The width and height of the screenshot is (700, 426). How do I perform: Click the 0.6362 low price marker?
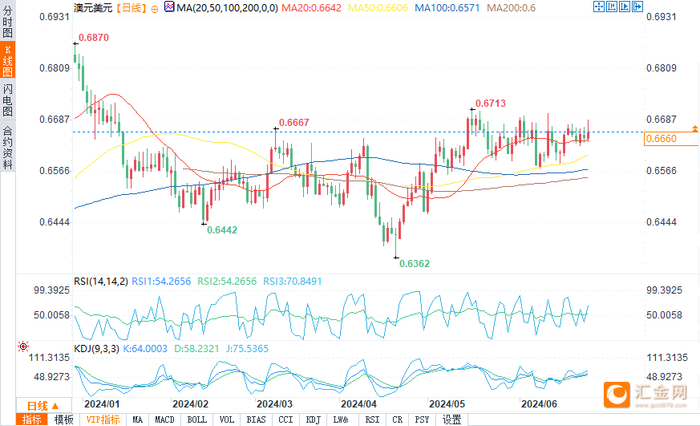[414, 263]
